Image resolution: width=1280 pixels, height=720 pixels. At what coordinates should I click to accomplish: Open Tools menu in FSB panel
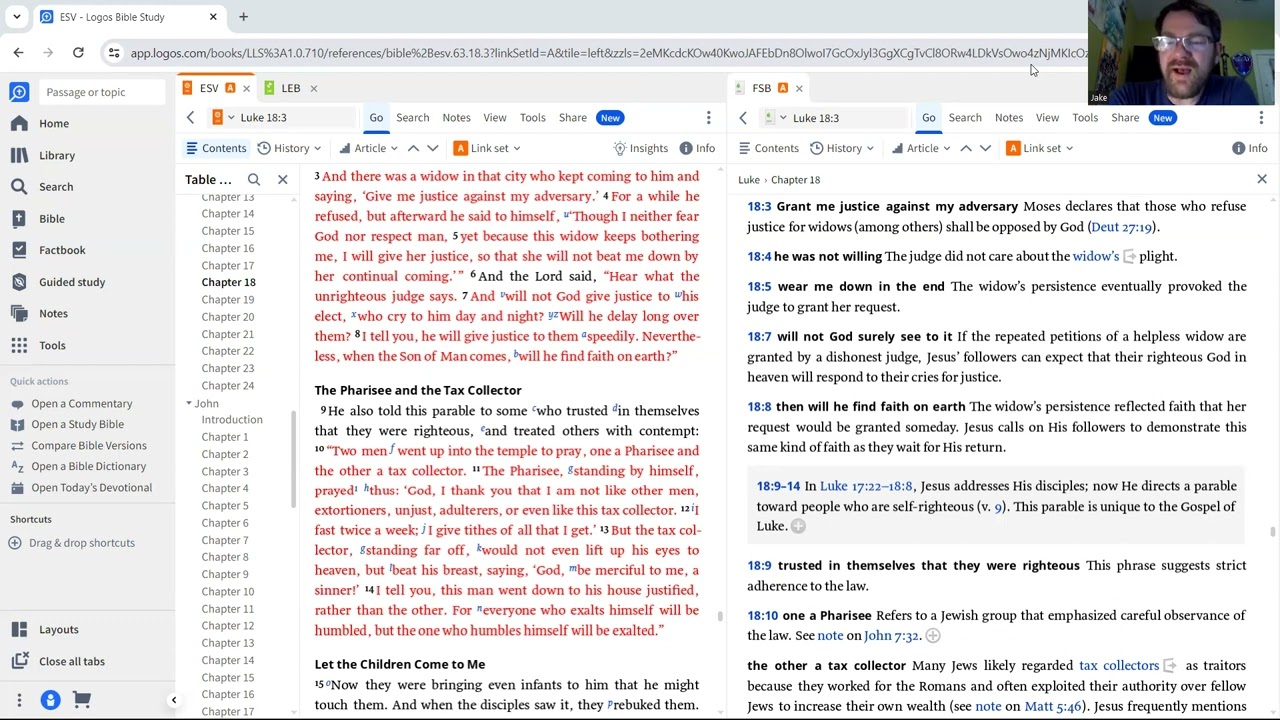1085,118
